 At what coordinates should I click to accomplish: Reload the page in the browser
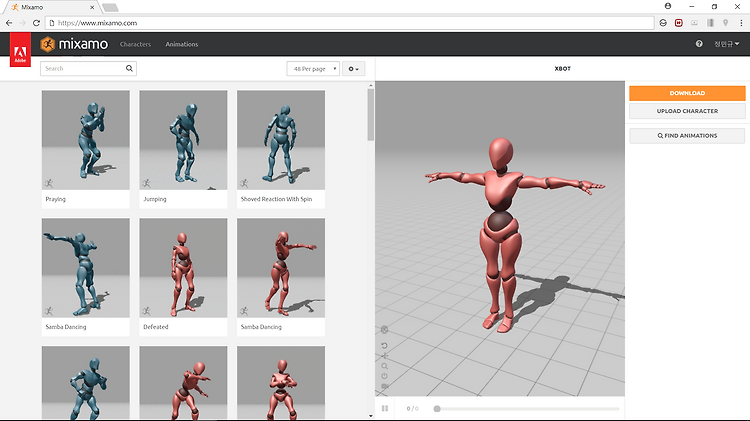click(36, 22)
